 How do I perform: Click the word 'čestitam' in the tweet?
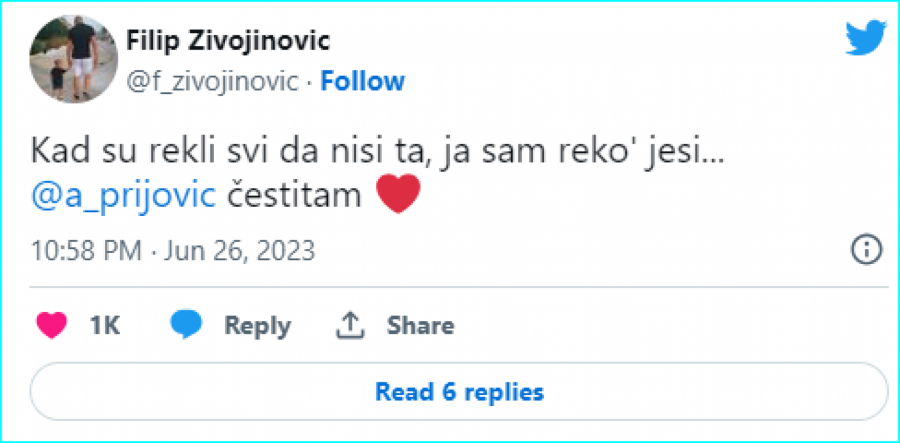coord(292,195)
